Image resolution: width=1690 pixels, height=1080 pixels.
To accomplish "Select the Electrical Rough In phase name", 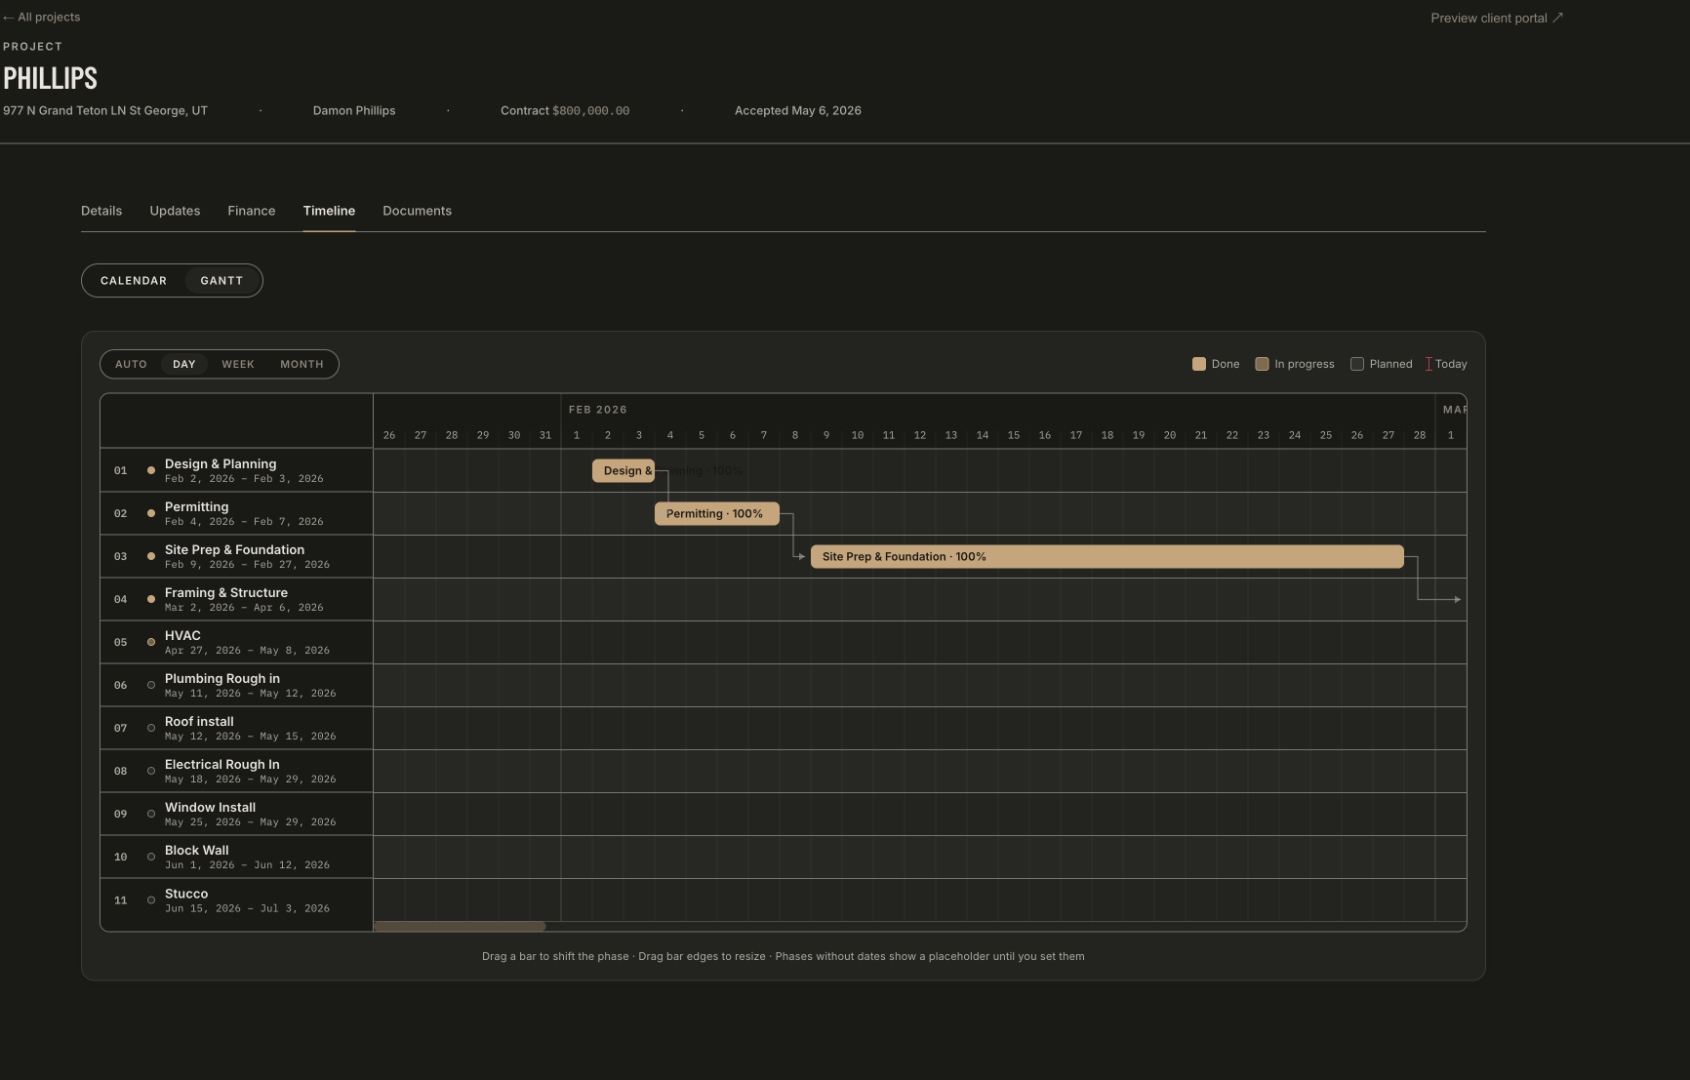I will (x=222, y=765).
